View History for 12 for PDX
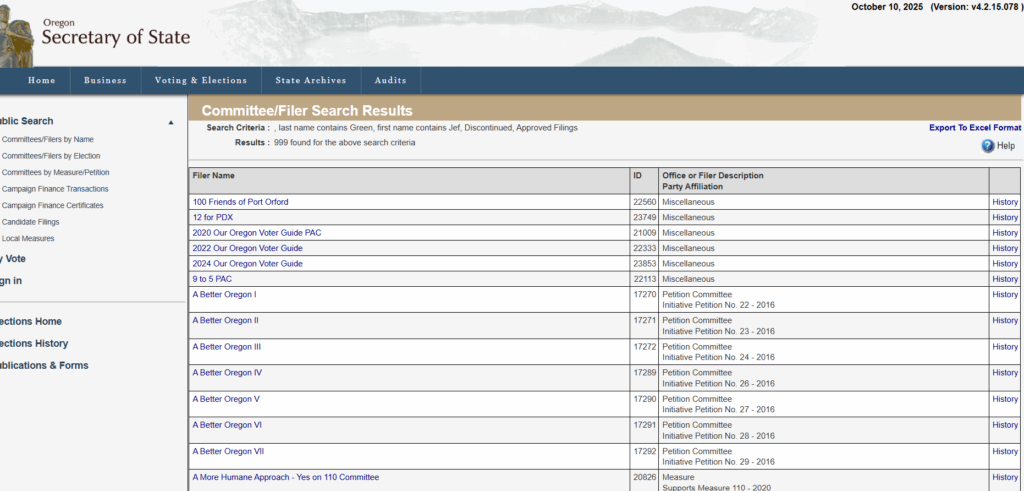 tap(1004, 217)
